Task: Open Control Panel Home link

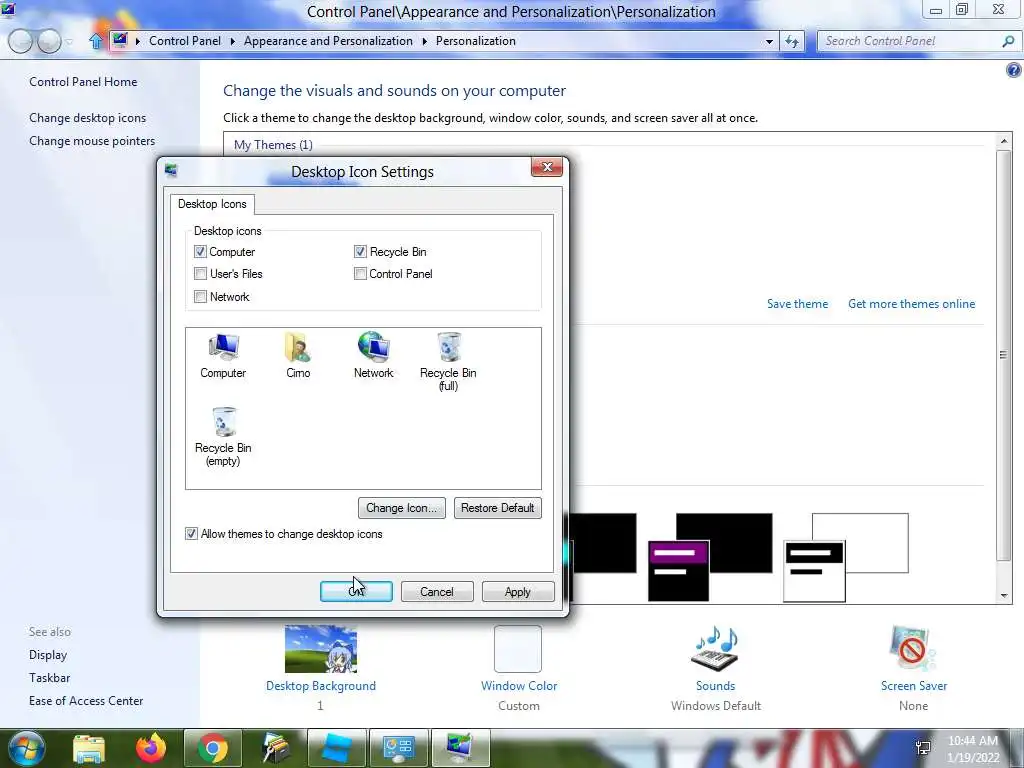Action: tap(83, 82)
